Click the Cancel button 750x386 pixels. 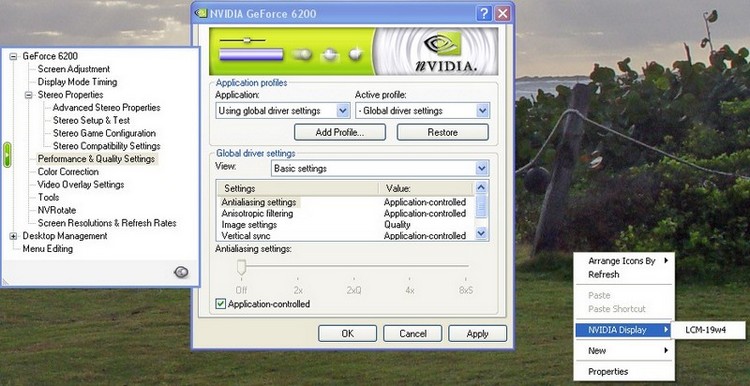pyautogui.click(x=412, y=334)
